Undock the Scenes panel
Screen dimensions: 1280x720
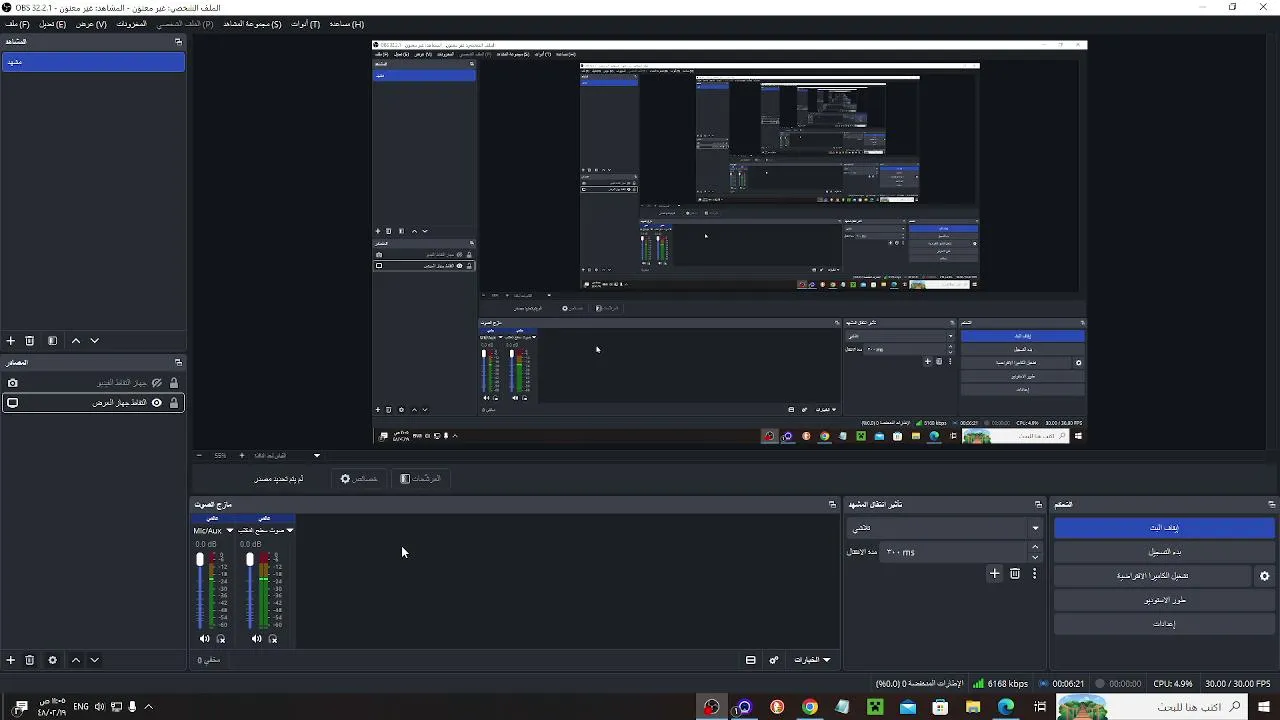178,42
